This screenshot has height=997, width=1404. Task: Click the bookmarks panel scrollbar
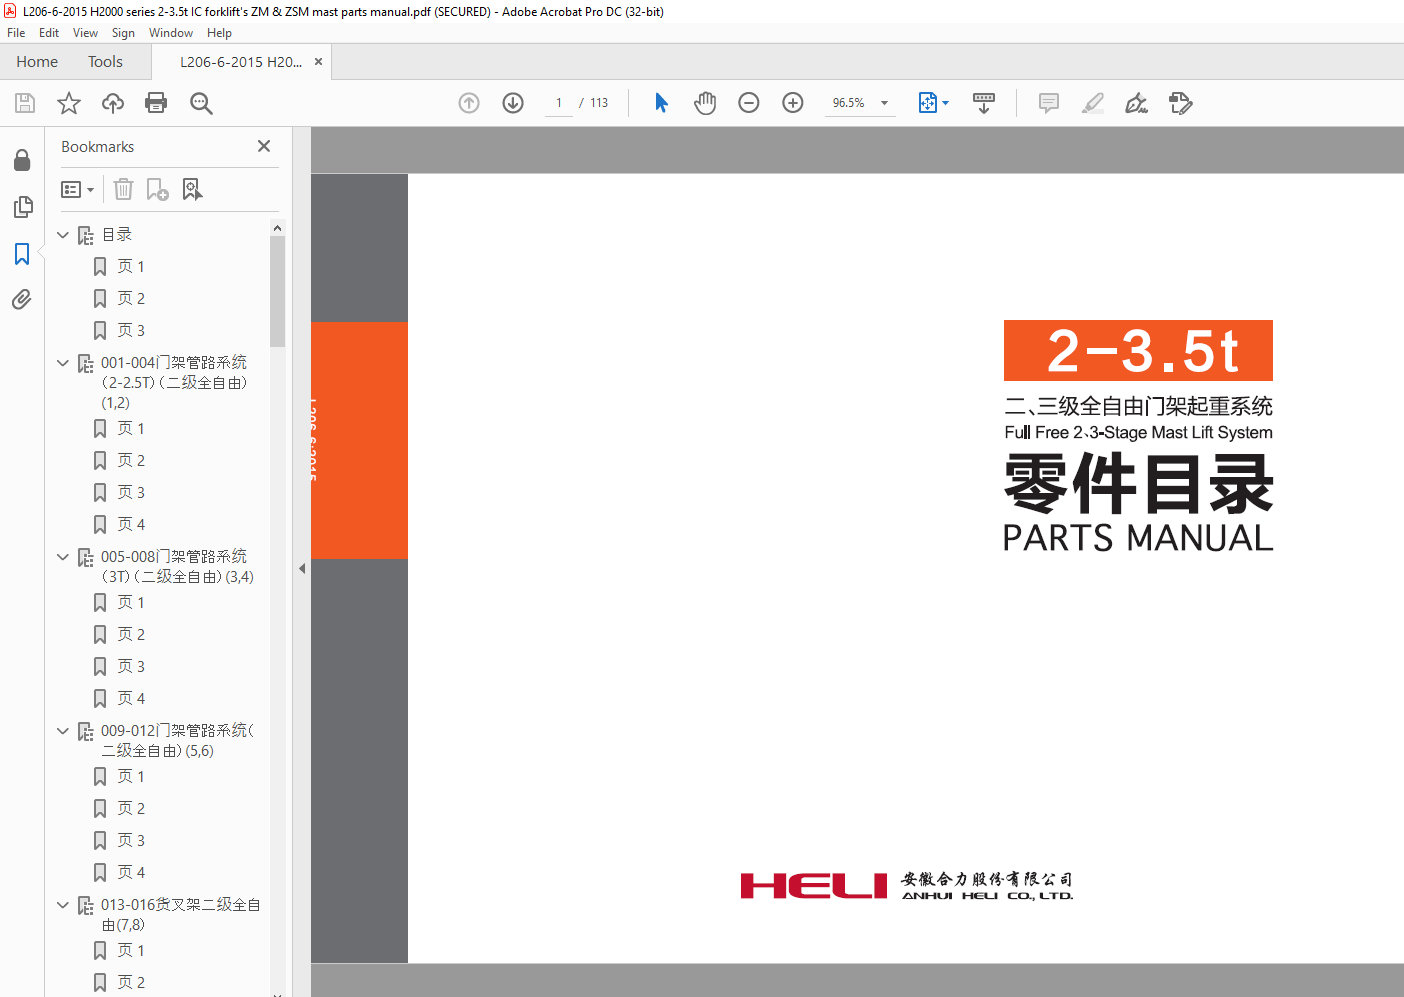(277, 291)
